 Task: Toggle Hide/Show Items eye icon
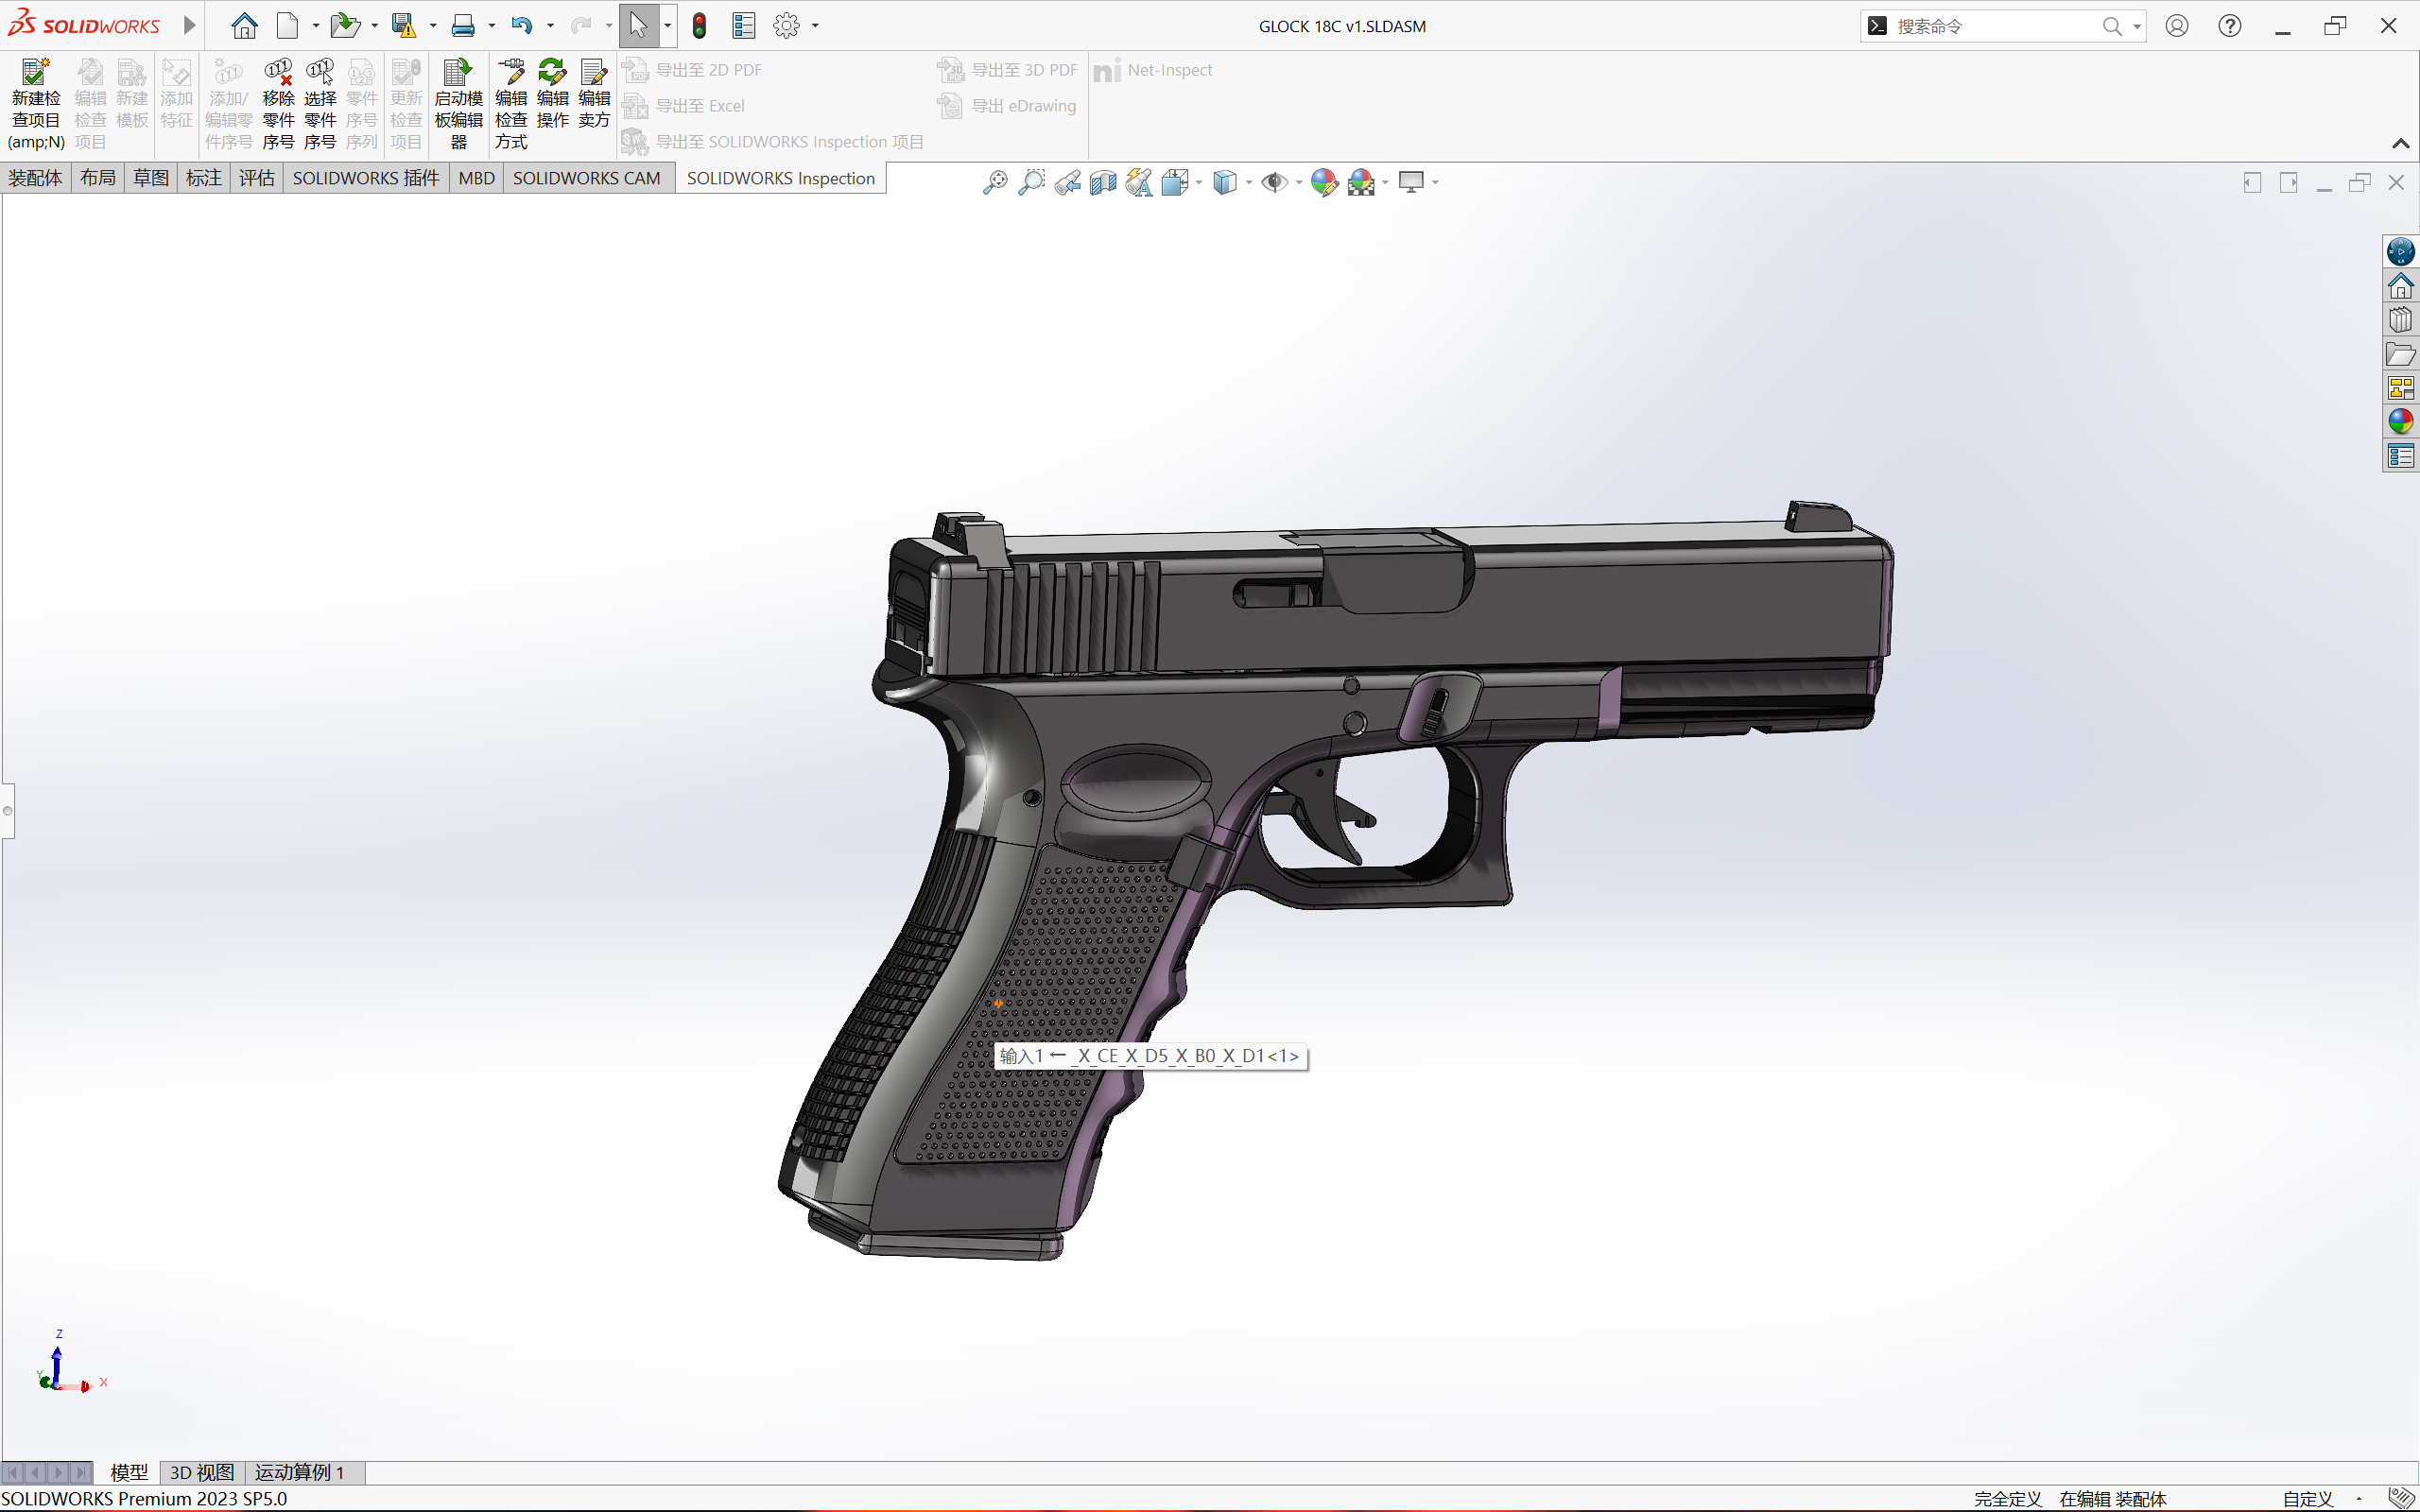pos(1274,182)
